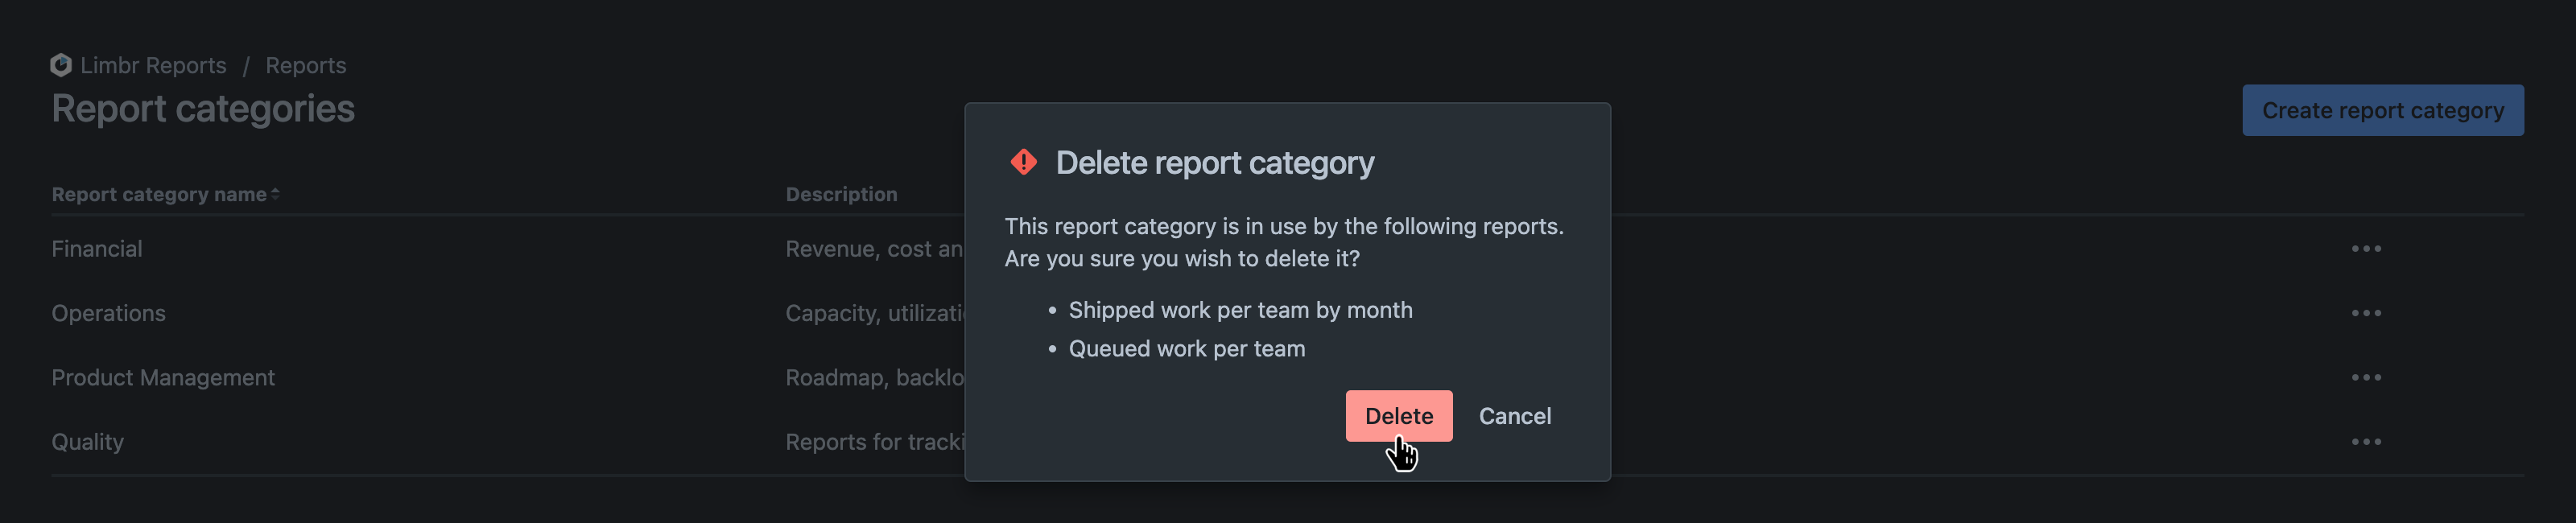Click the slash separator in the breadcrumb

247,65
